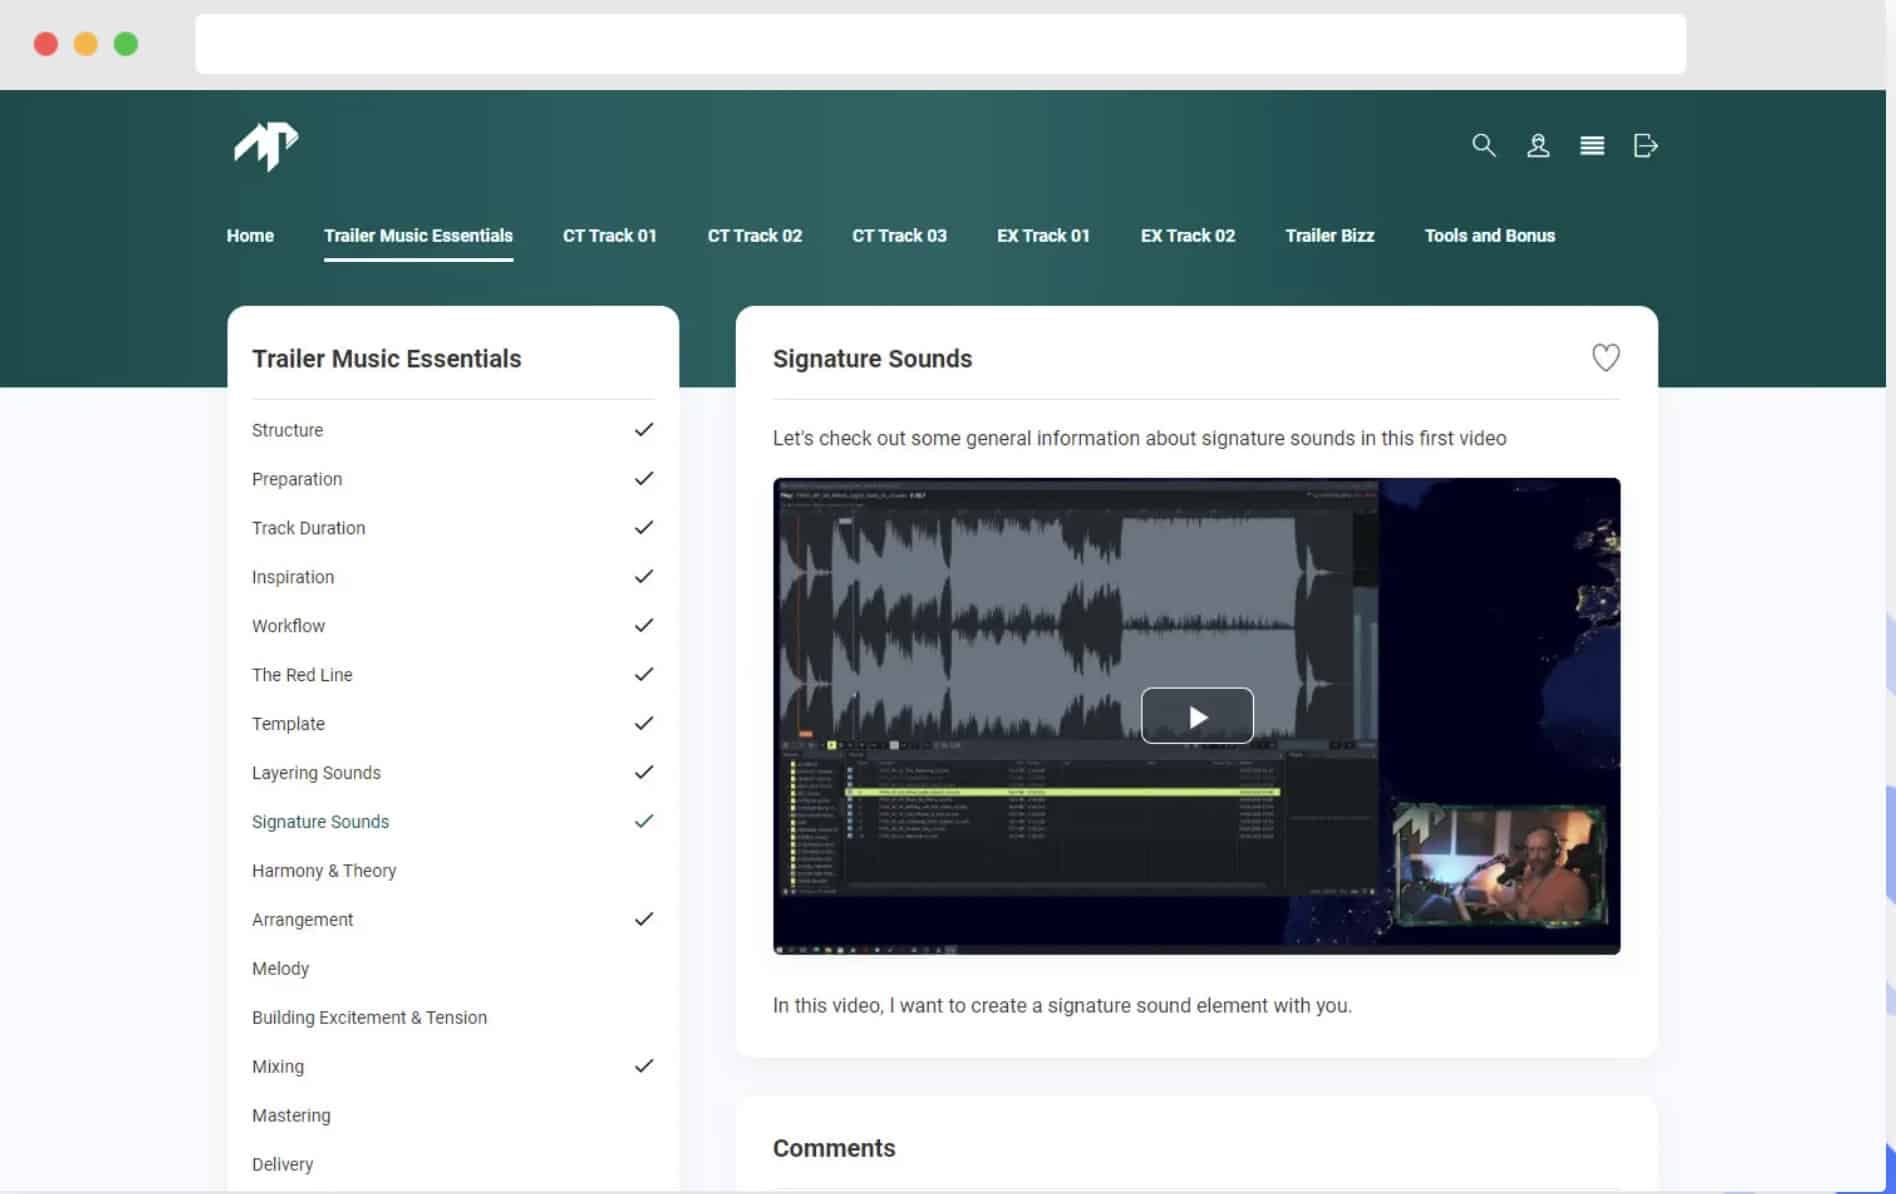Switch to the CT Track 01 tab
The width and height of the screenshot is (1896, 1194).
pos(609,236)
